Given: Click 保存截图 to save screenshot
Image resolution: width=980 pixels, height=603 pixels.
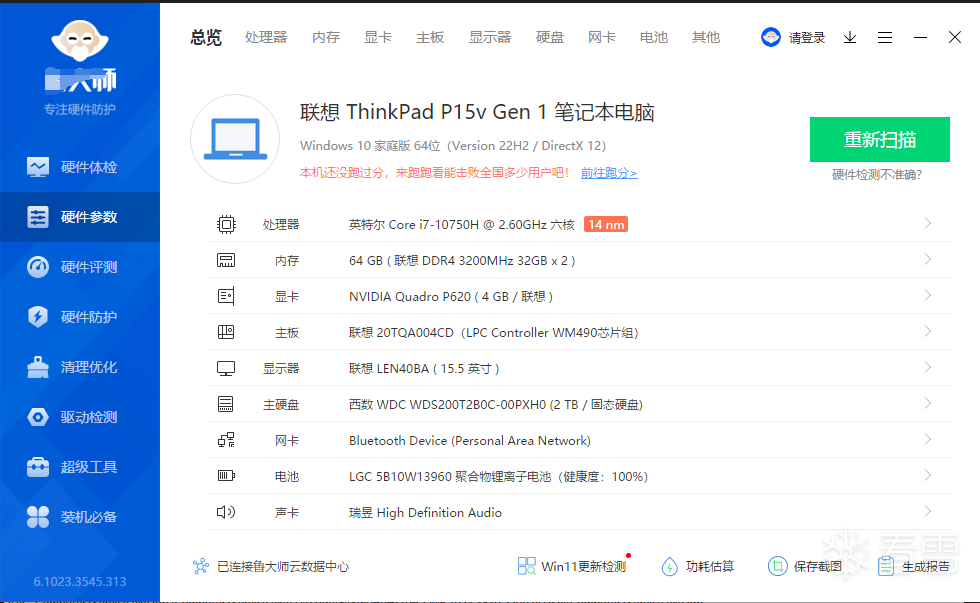Looking at the screenshot, I should coord(805,566).
